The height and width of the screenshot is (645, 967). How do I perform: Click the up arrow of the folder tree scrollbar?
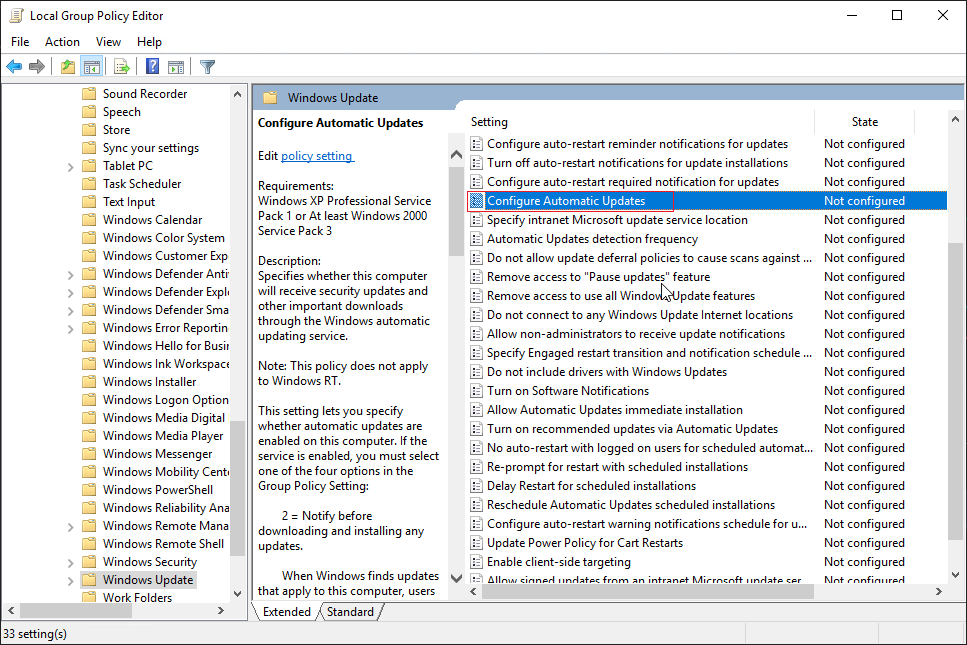tap(237, 94)
